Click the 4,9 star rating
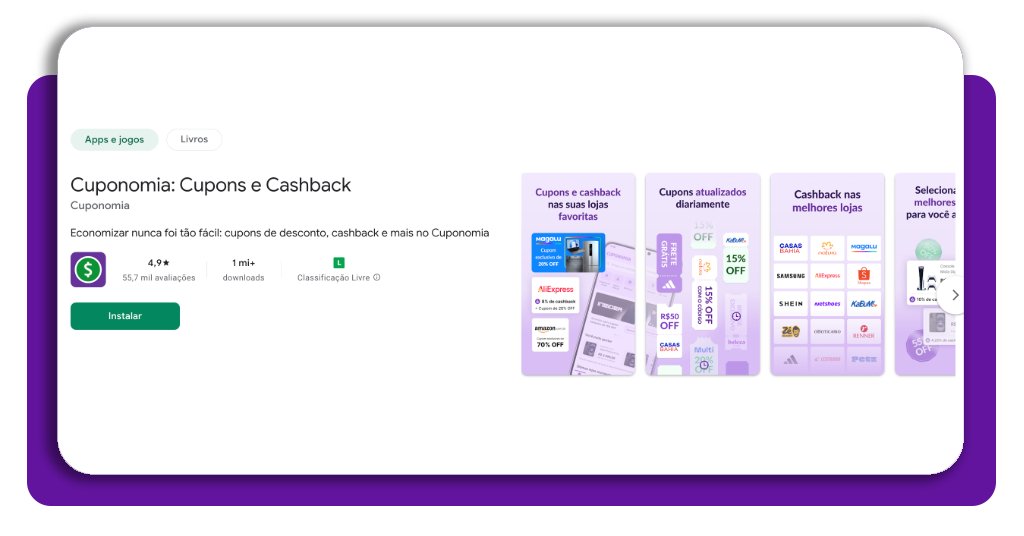Screen dimensions: 1024x536 (158, 262)
